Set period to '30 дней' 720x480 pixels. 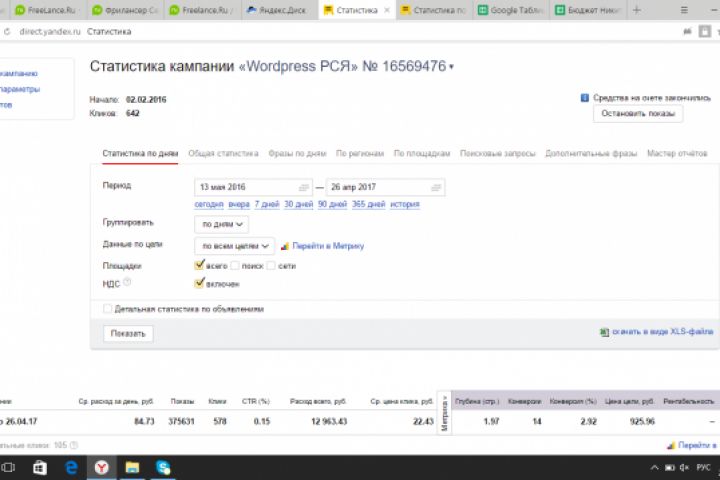point(298,204)
